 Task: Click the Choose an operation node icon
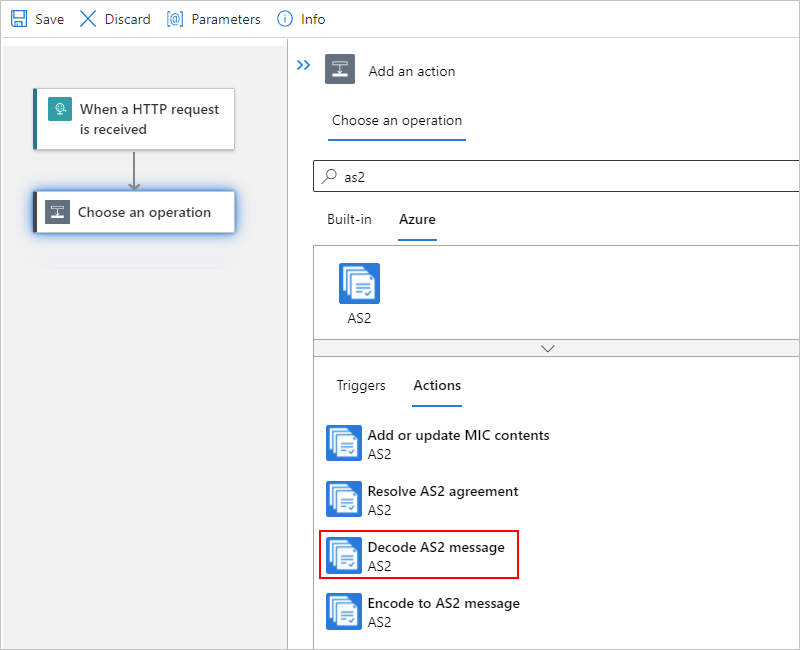coord(56,212)
